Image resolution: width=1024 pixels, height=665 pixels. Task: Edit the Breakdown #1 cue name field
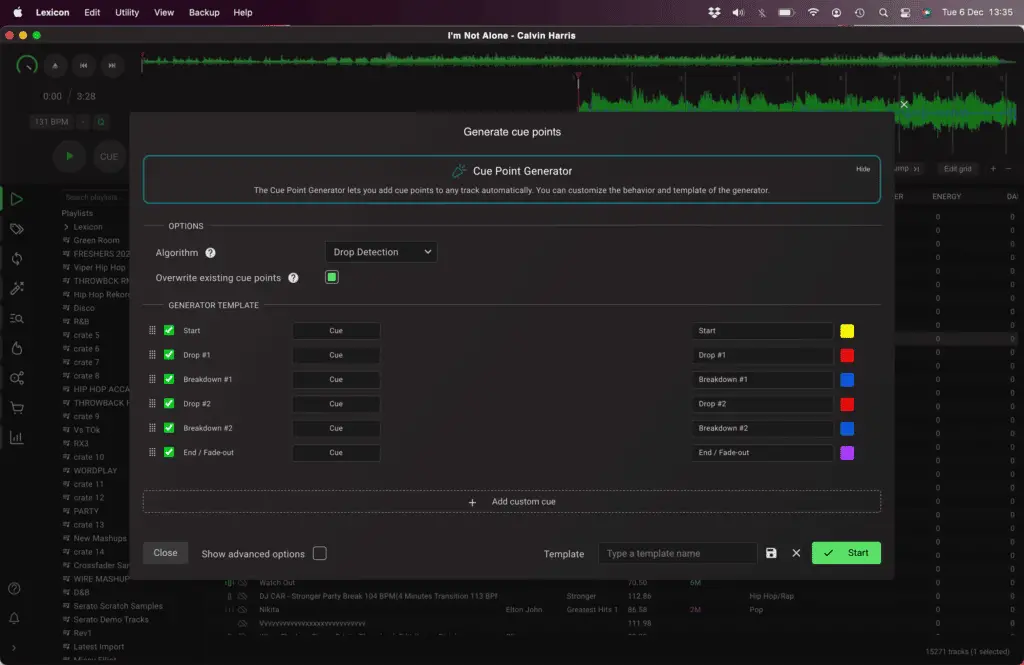point(762,380)
